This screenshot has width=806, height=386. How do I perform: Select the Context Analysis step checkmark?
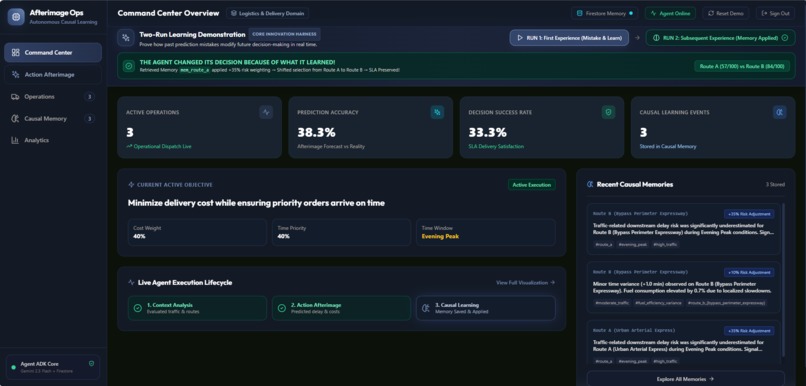pyautogui.click(x=138, y=308)
